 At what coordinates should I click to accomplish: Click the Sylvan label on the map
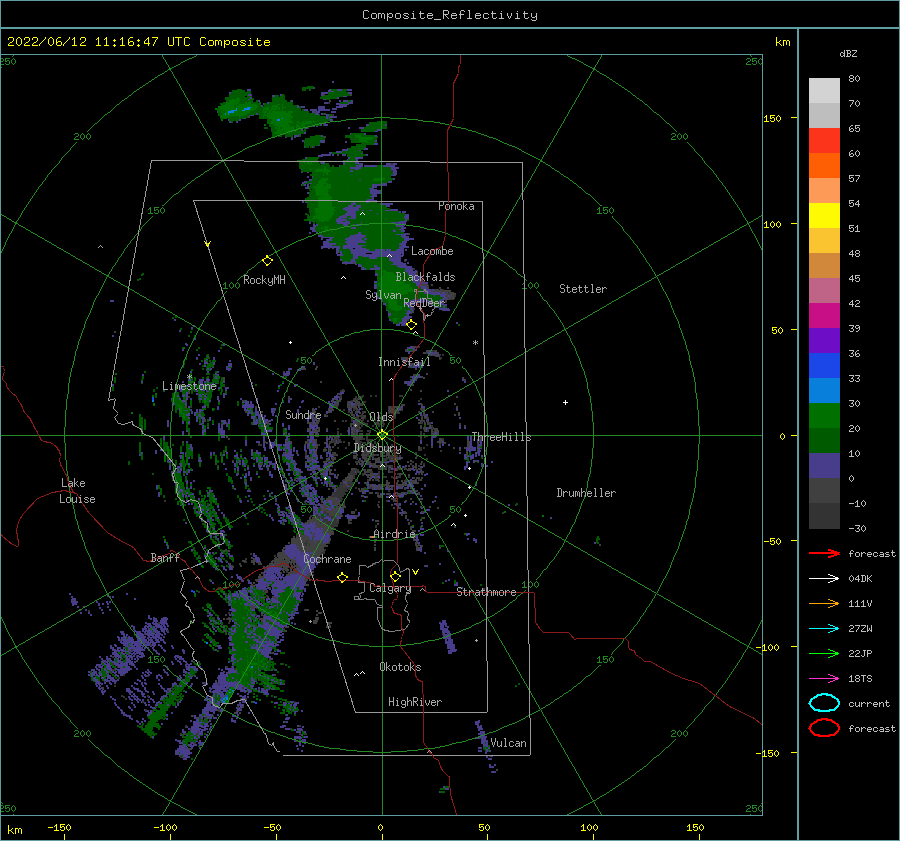[383, 295]
